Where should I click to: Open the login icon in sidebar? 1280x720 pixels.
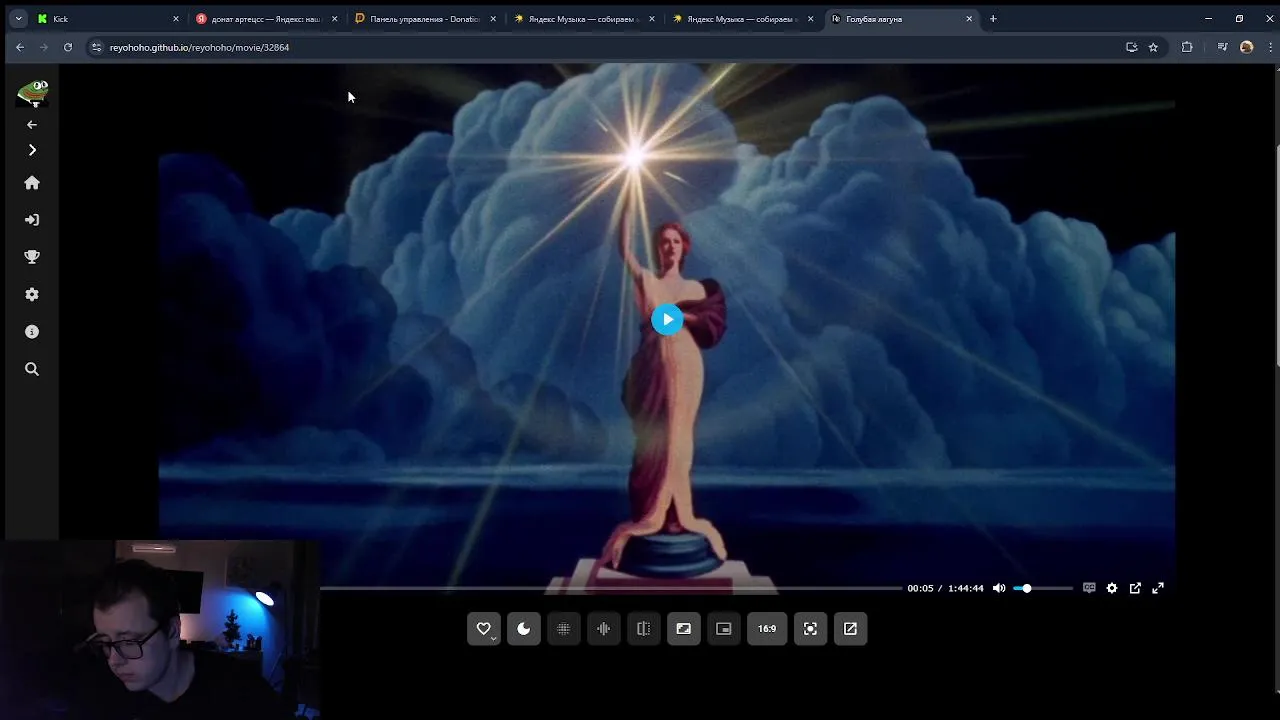(32, 220)
